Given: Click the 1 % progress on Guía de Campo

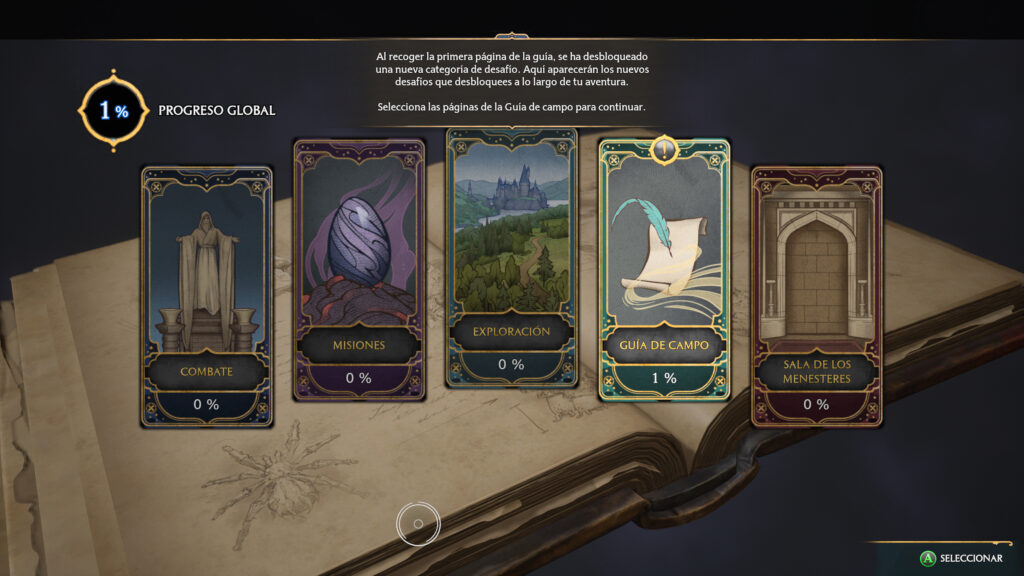Looking at the screenshot, I should tap(664, 378).
